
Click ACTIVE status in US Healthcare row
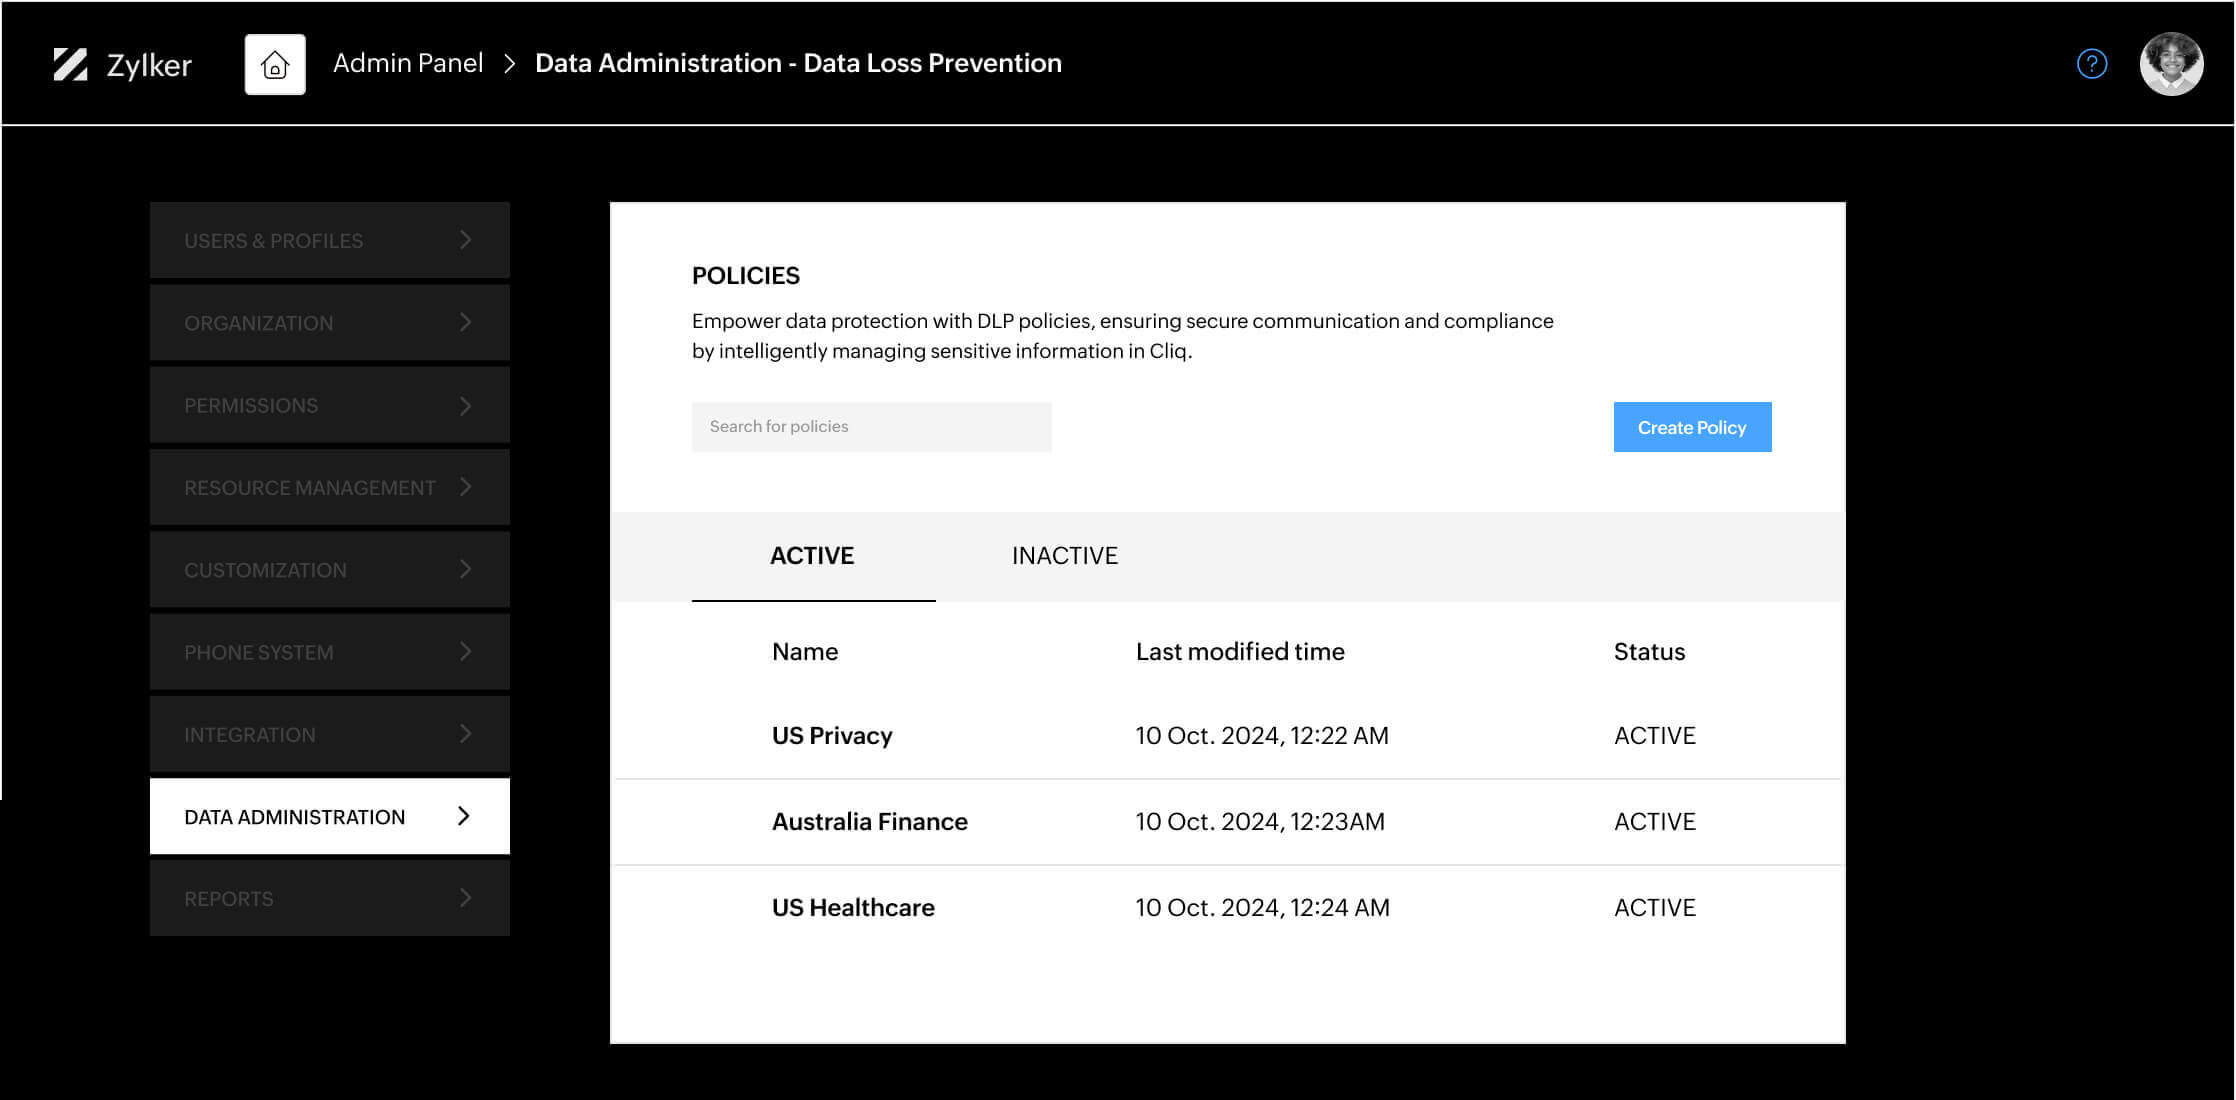pos(1655,908)
